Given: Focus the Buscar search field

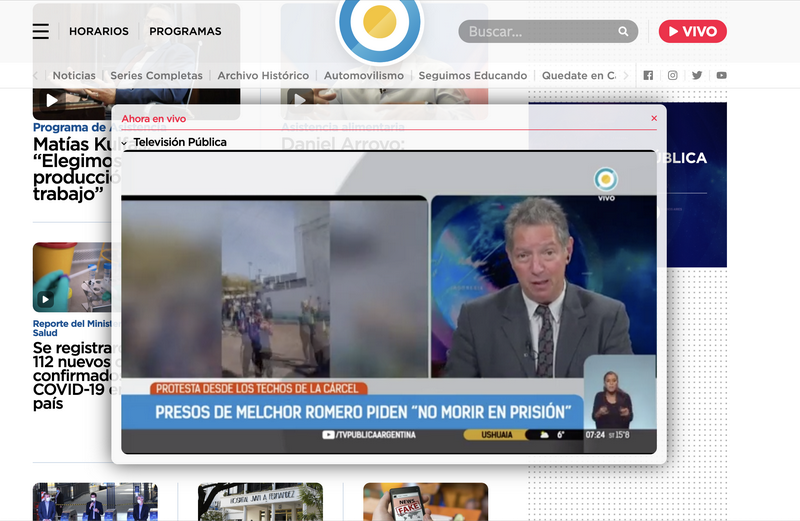Looking at the screenshot, I should (548, 32).
